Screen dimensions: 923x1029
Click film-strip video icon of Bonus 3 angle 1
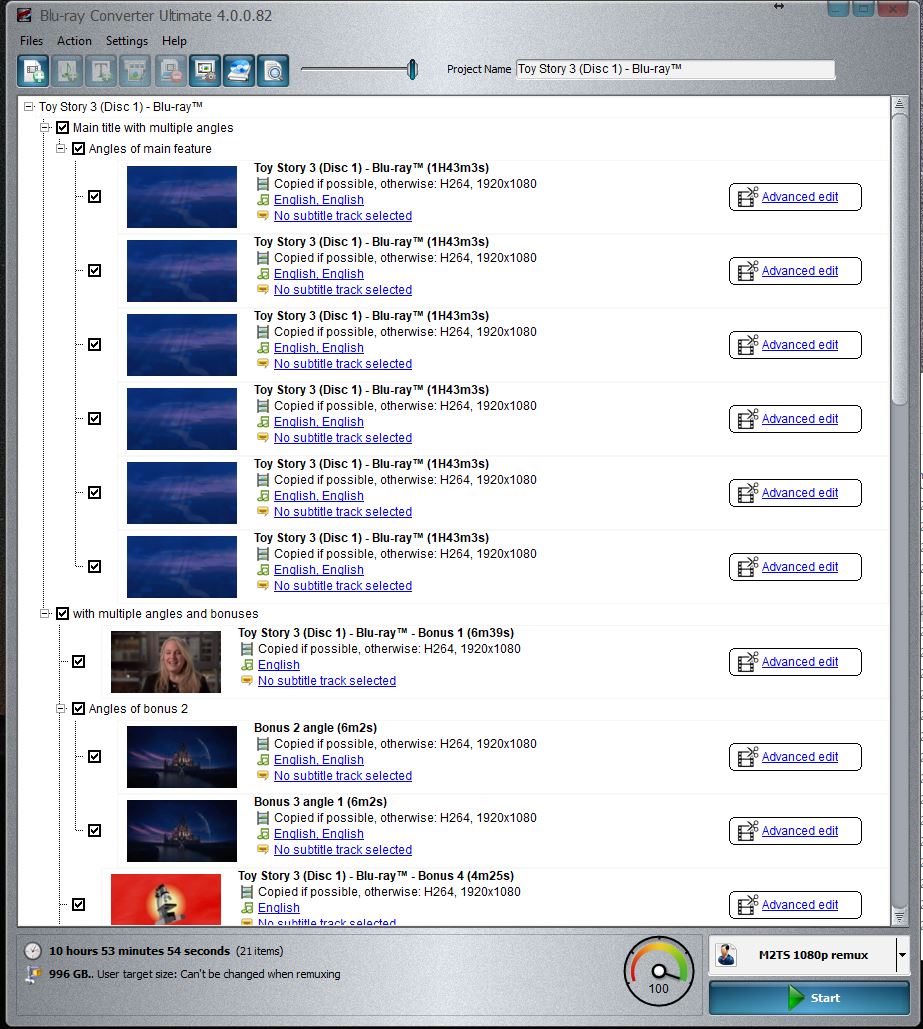263,818
